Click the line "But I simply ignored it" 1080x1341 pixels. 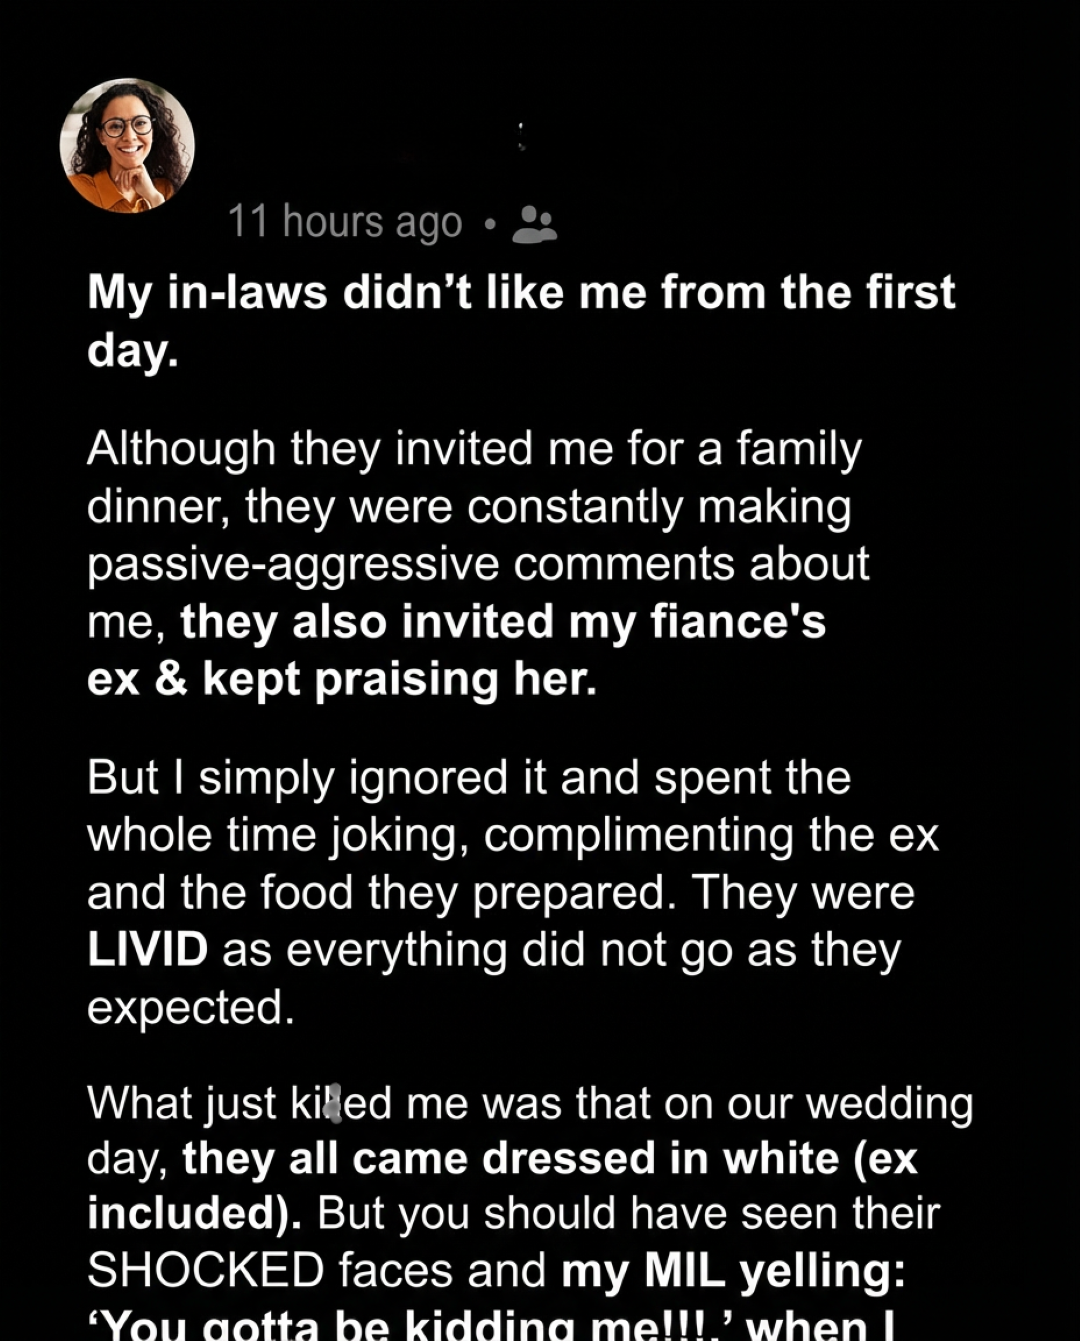(468, 778)
